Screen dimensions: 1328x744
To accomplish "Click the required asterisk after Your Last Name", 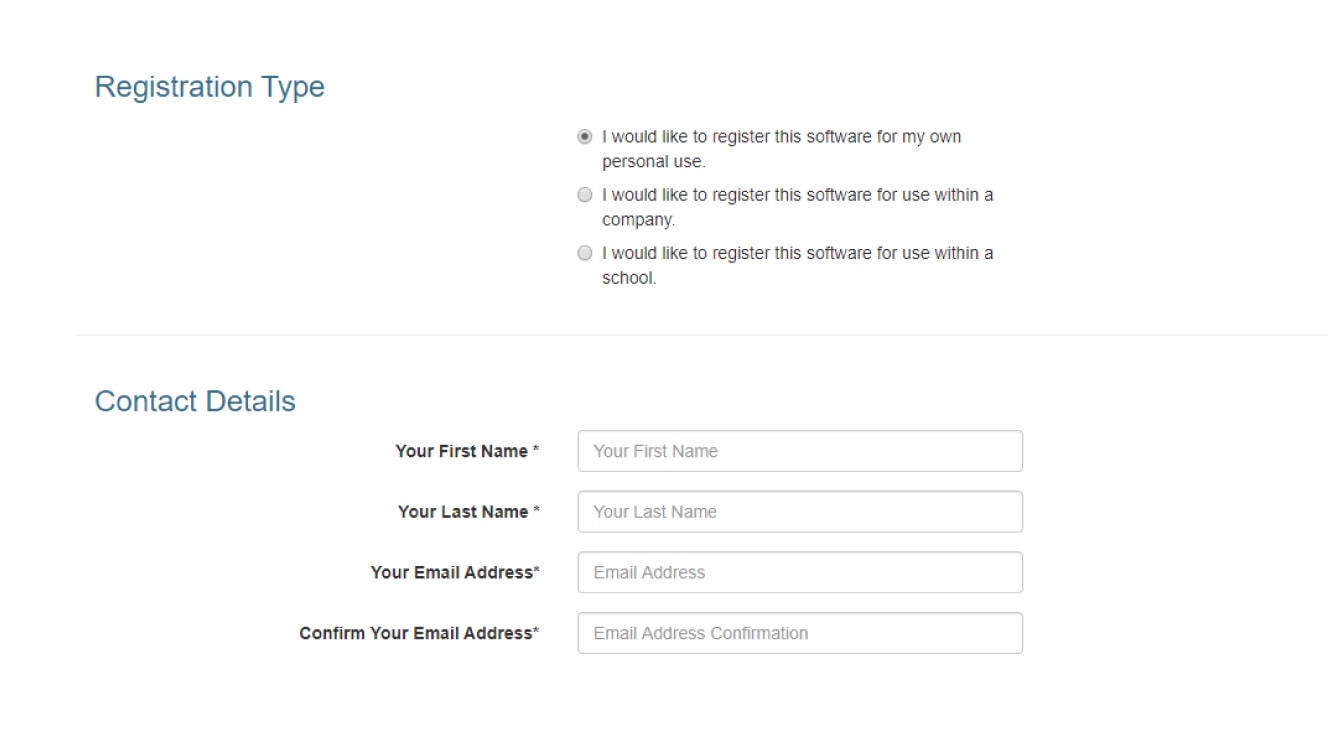I will point(536,511).
